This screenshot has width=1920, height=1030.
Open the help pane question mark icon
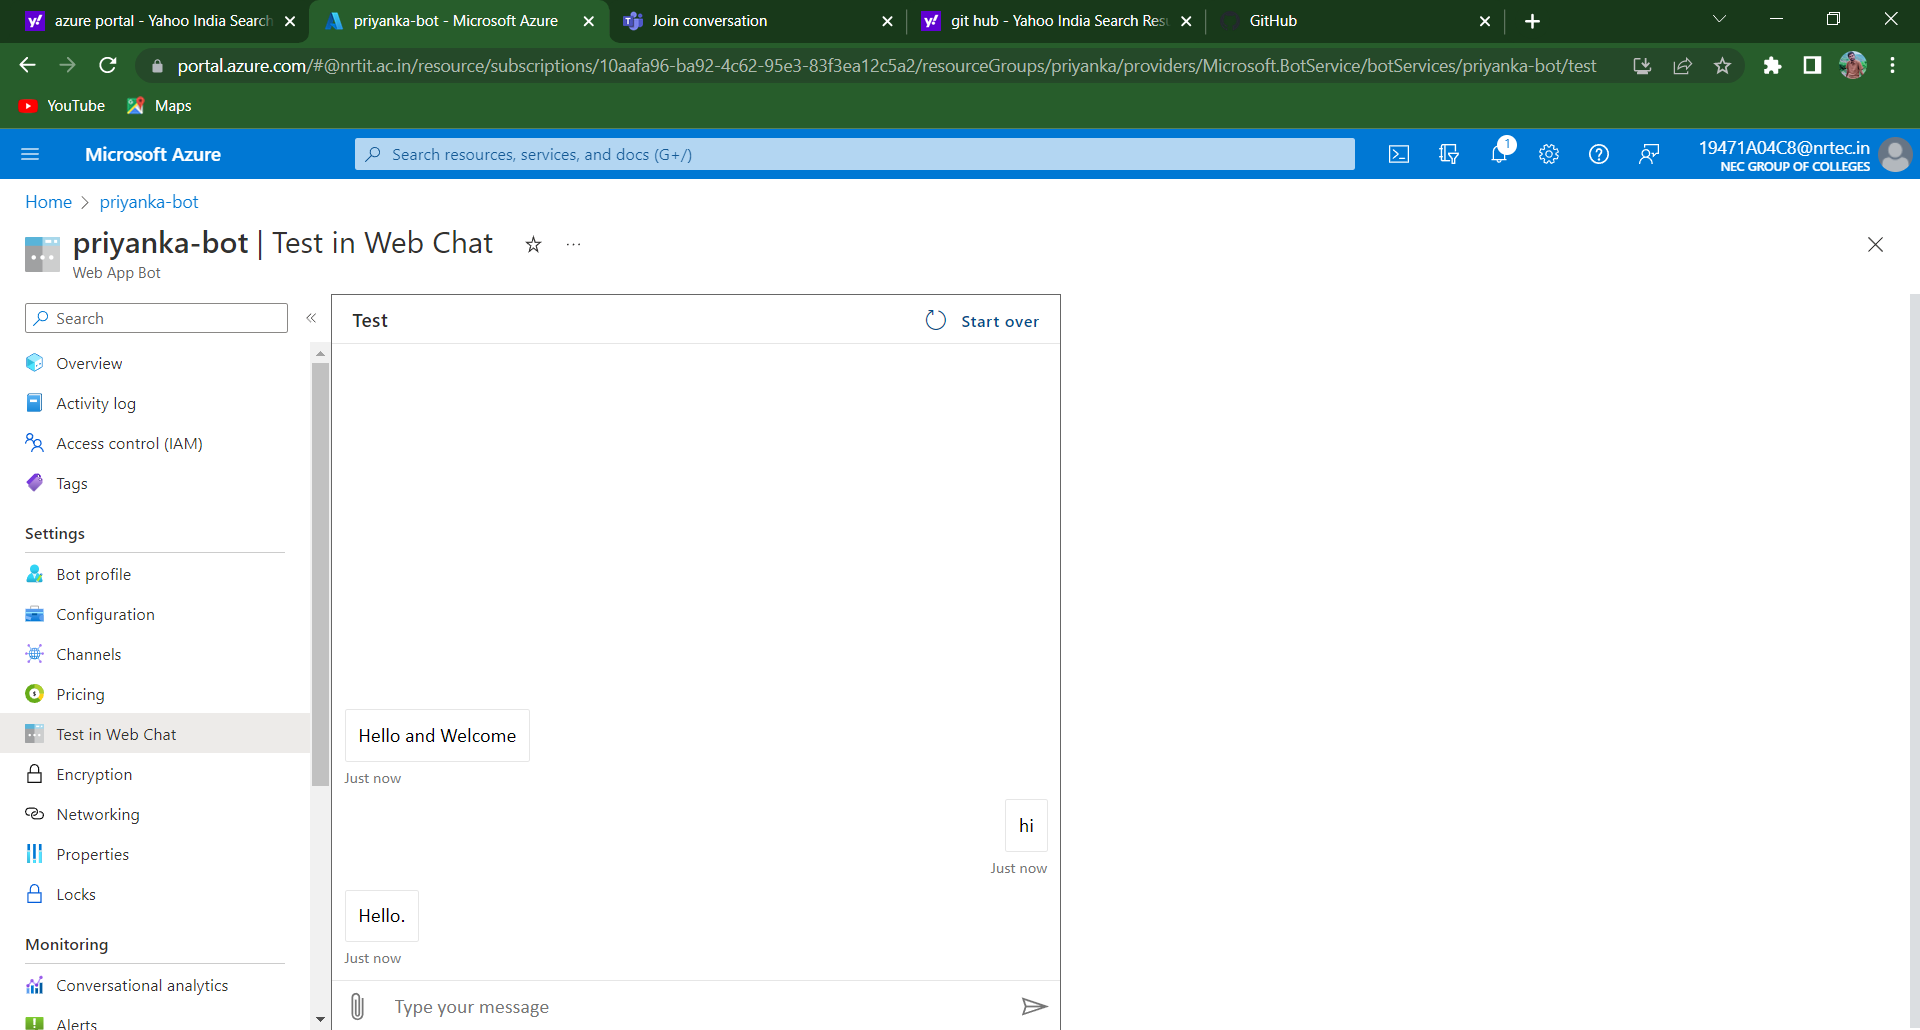1598,154
